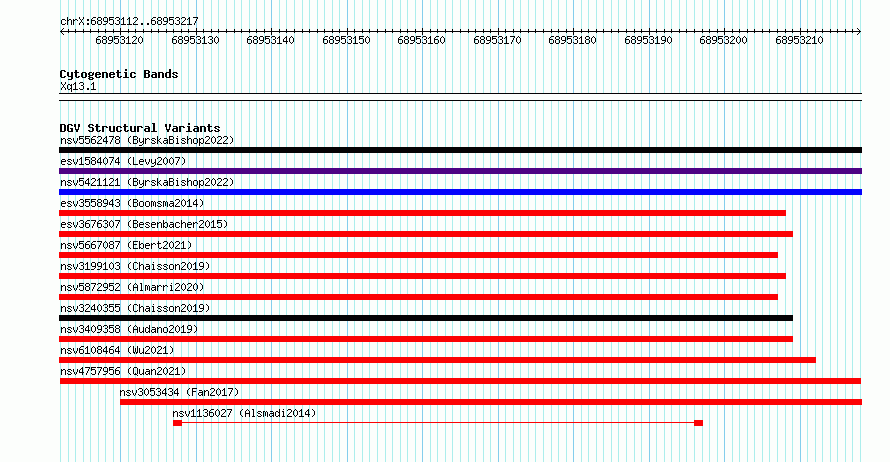The height and width of the screenshot is (462, 890).
Task: Open the esv3676307 (Besenbacher2015) label
Action: coord(144,224)
